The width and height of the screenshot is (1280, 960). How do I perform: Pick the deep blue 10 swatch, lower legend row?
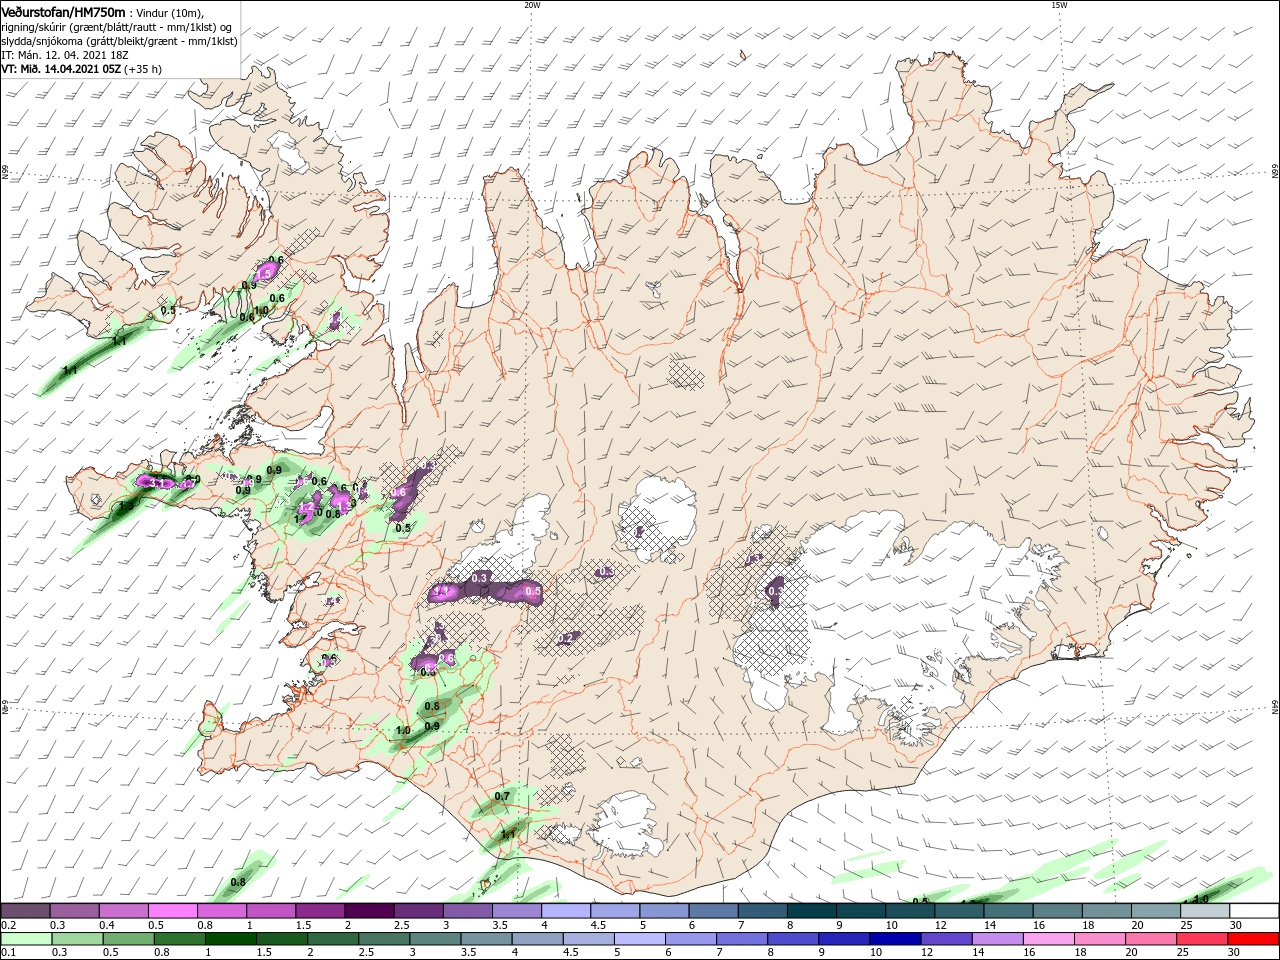pyautogui.click(x=895, y=939)
